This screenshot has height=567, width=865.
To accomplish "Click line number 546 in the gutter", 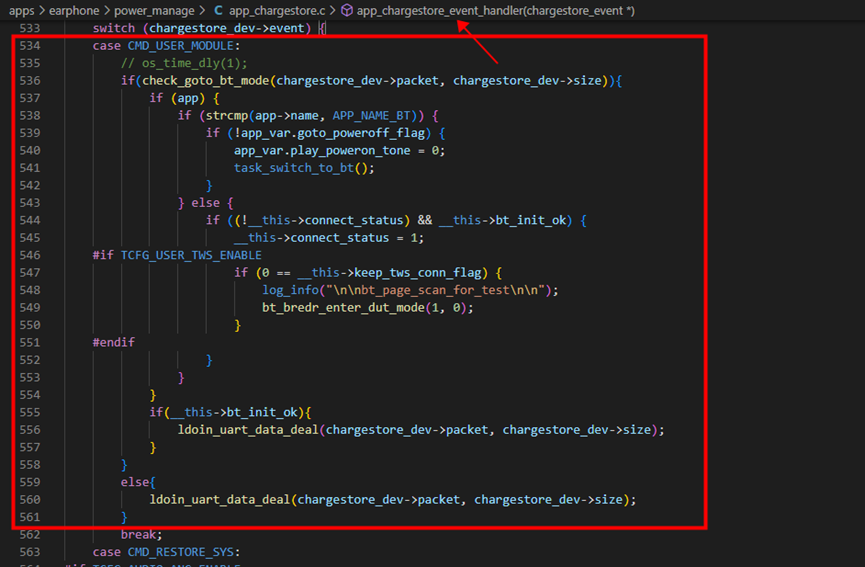I will (x=30, y=255).
